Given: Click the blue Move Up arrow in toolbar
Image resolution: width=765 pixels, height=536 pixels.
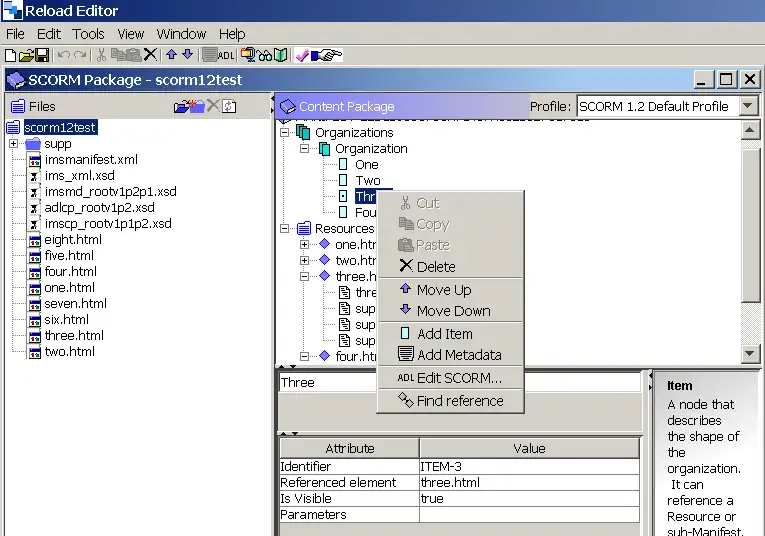Looking at the screenshot, I should tap(171, 55).
